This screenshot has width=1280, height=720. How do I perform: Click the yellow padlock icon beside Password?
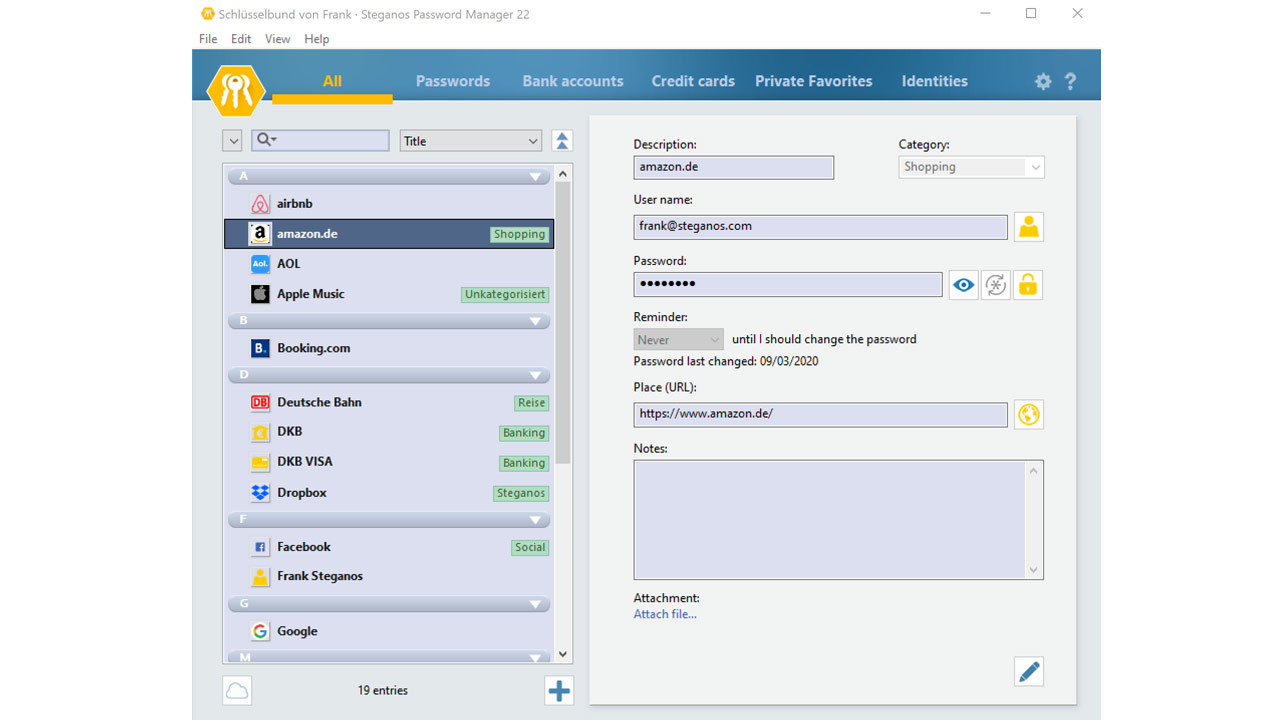coord(1028,285)
